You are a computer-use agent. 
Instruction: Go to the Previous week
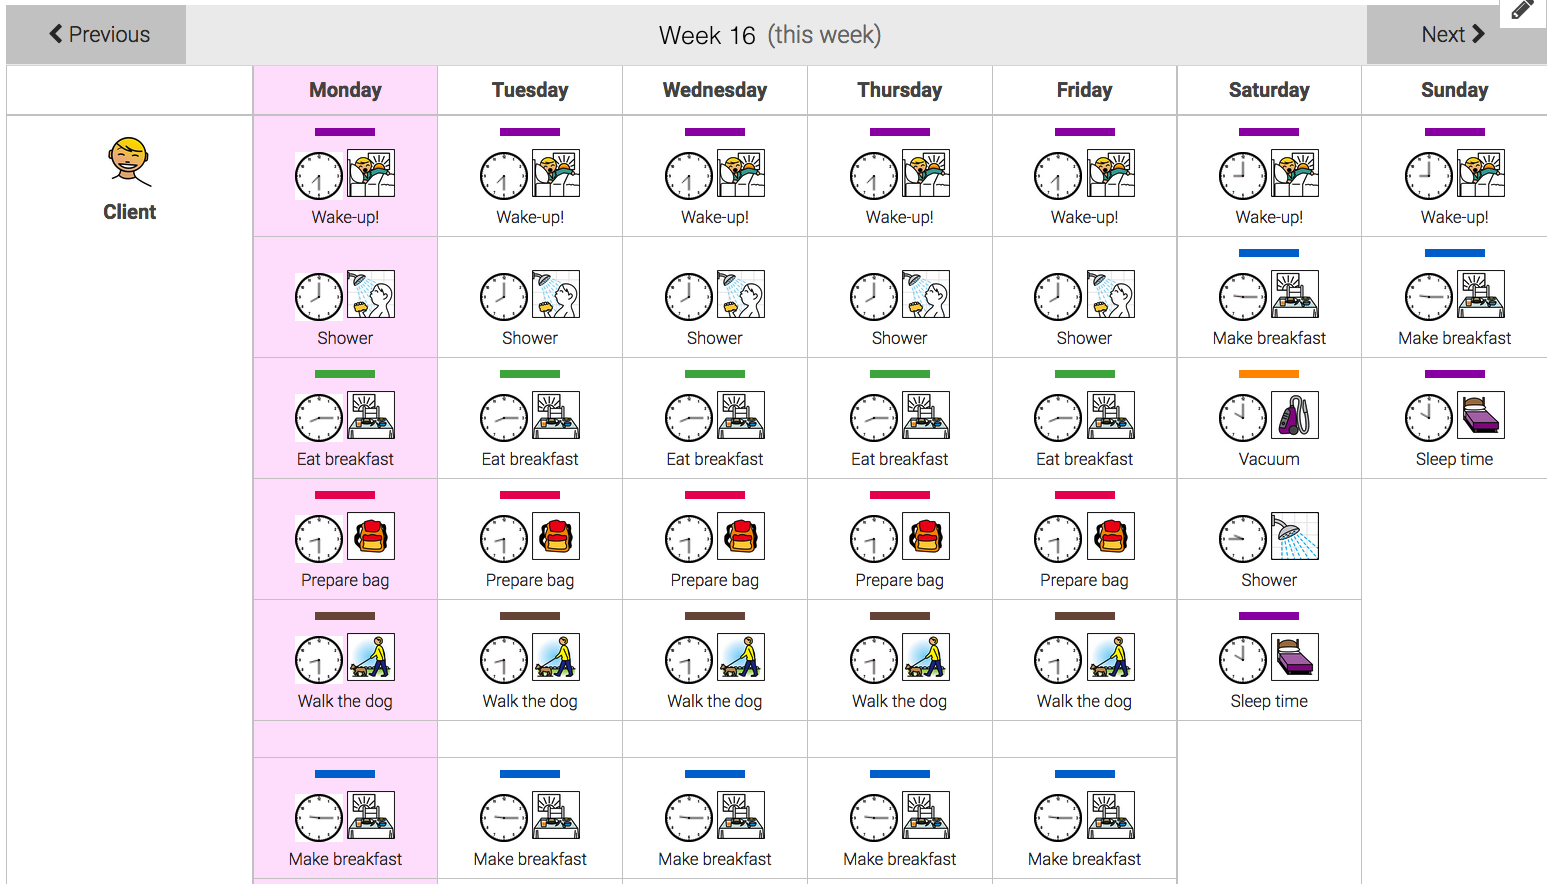[x=97, y=34]
